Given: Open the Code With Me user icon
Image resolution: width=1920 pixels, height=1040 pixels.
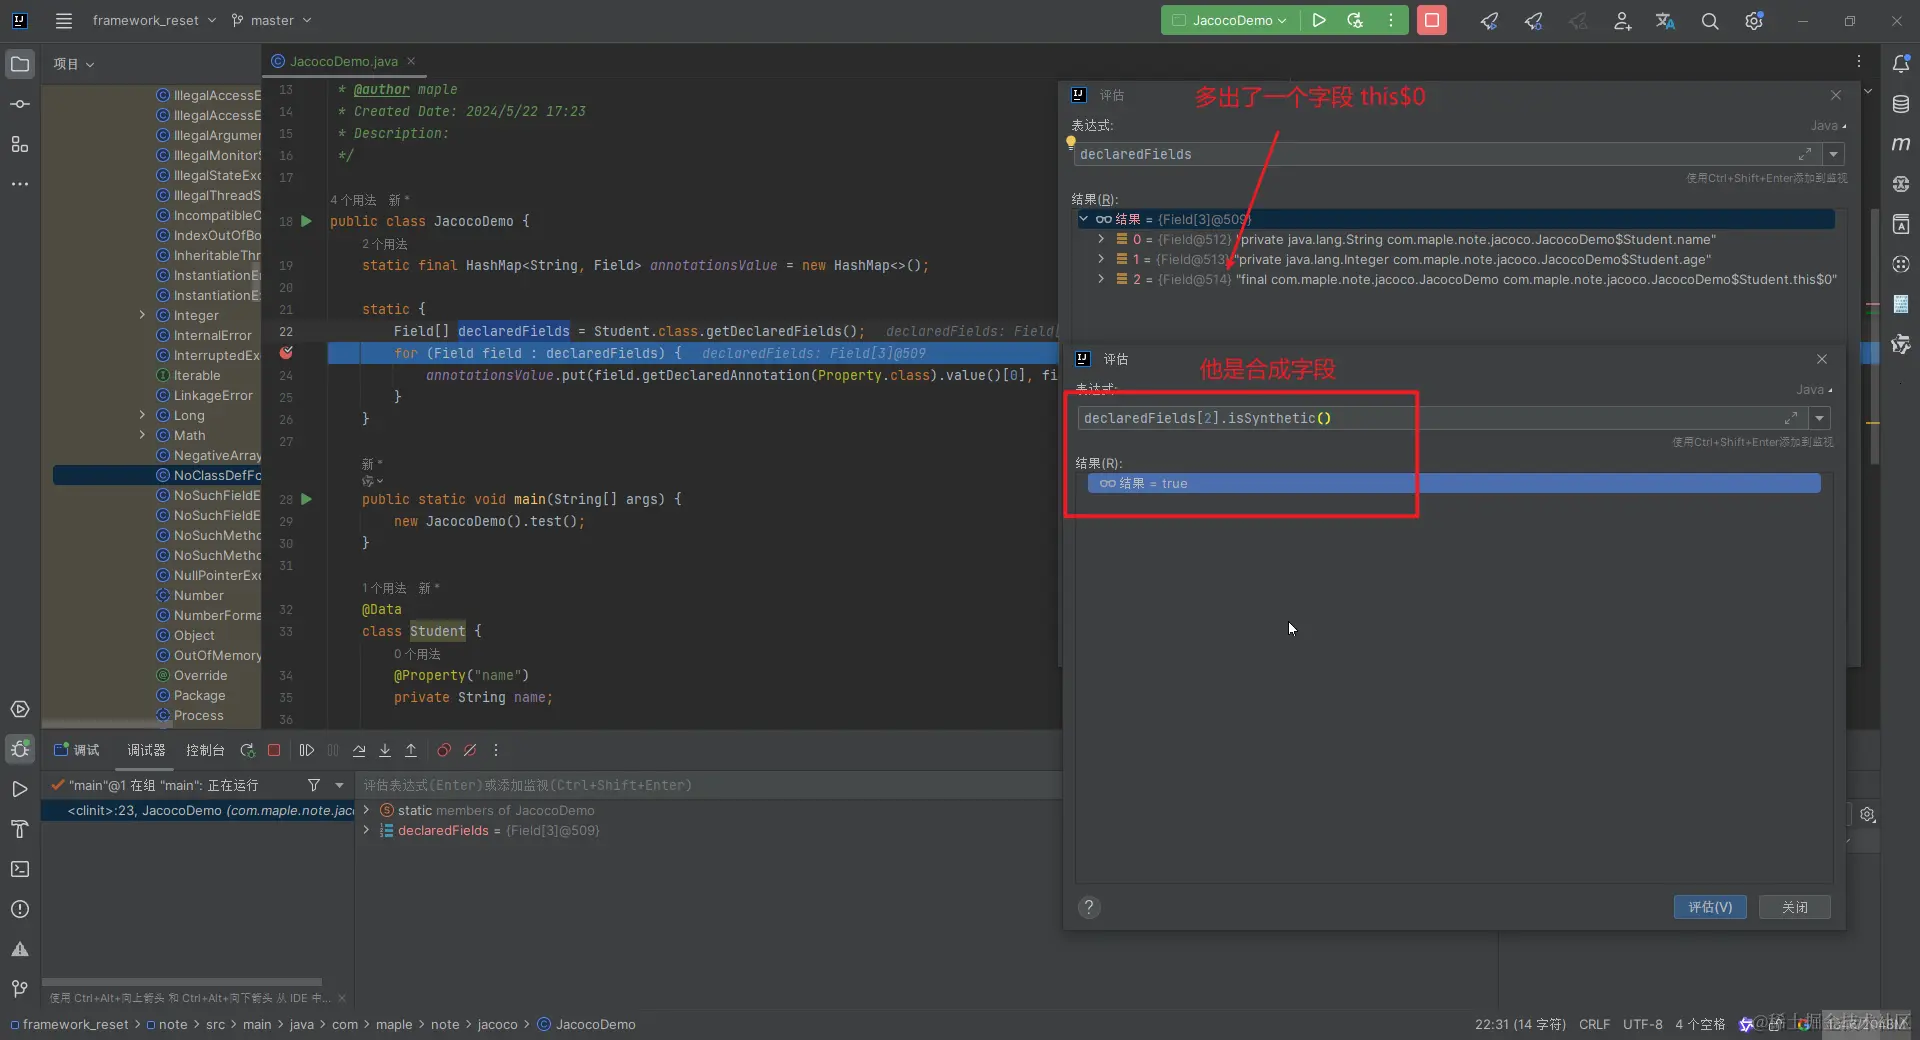Looking at the screenshot, I should click(x=1622, y=21).
